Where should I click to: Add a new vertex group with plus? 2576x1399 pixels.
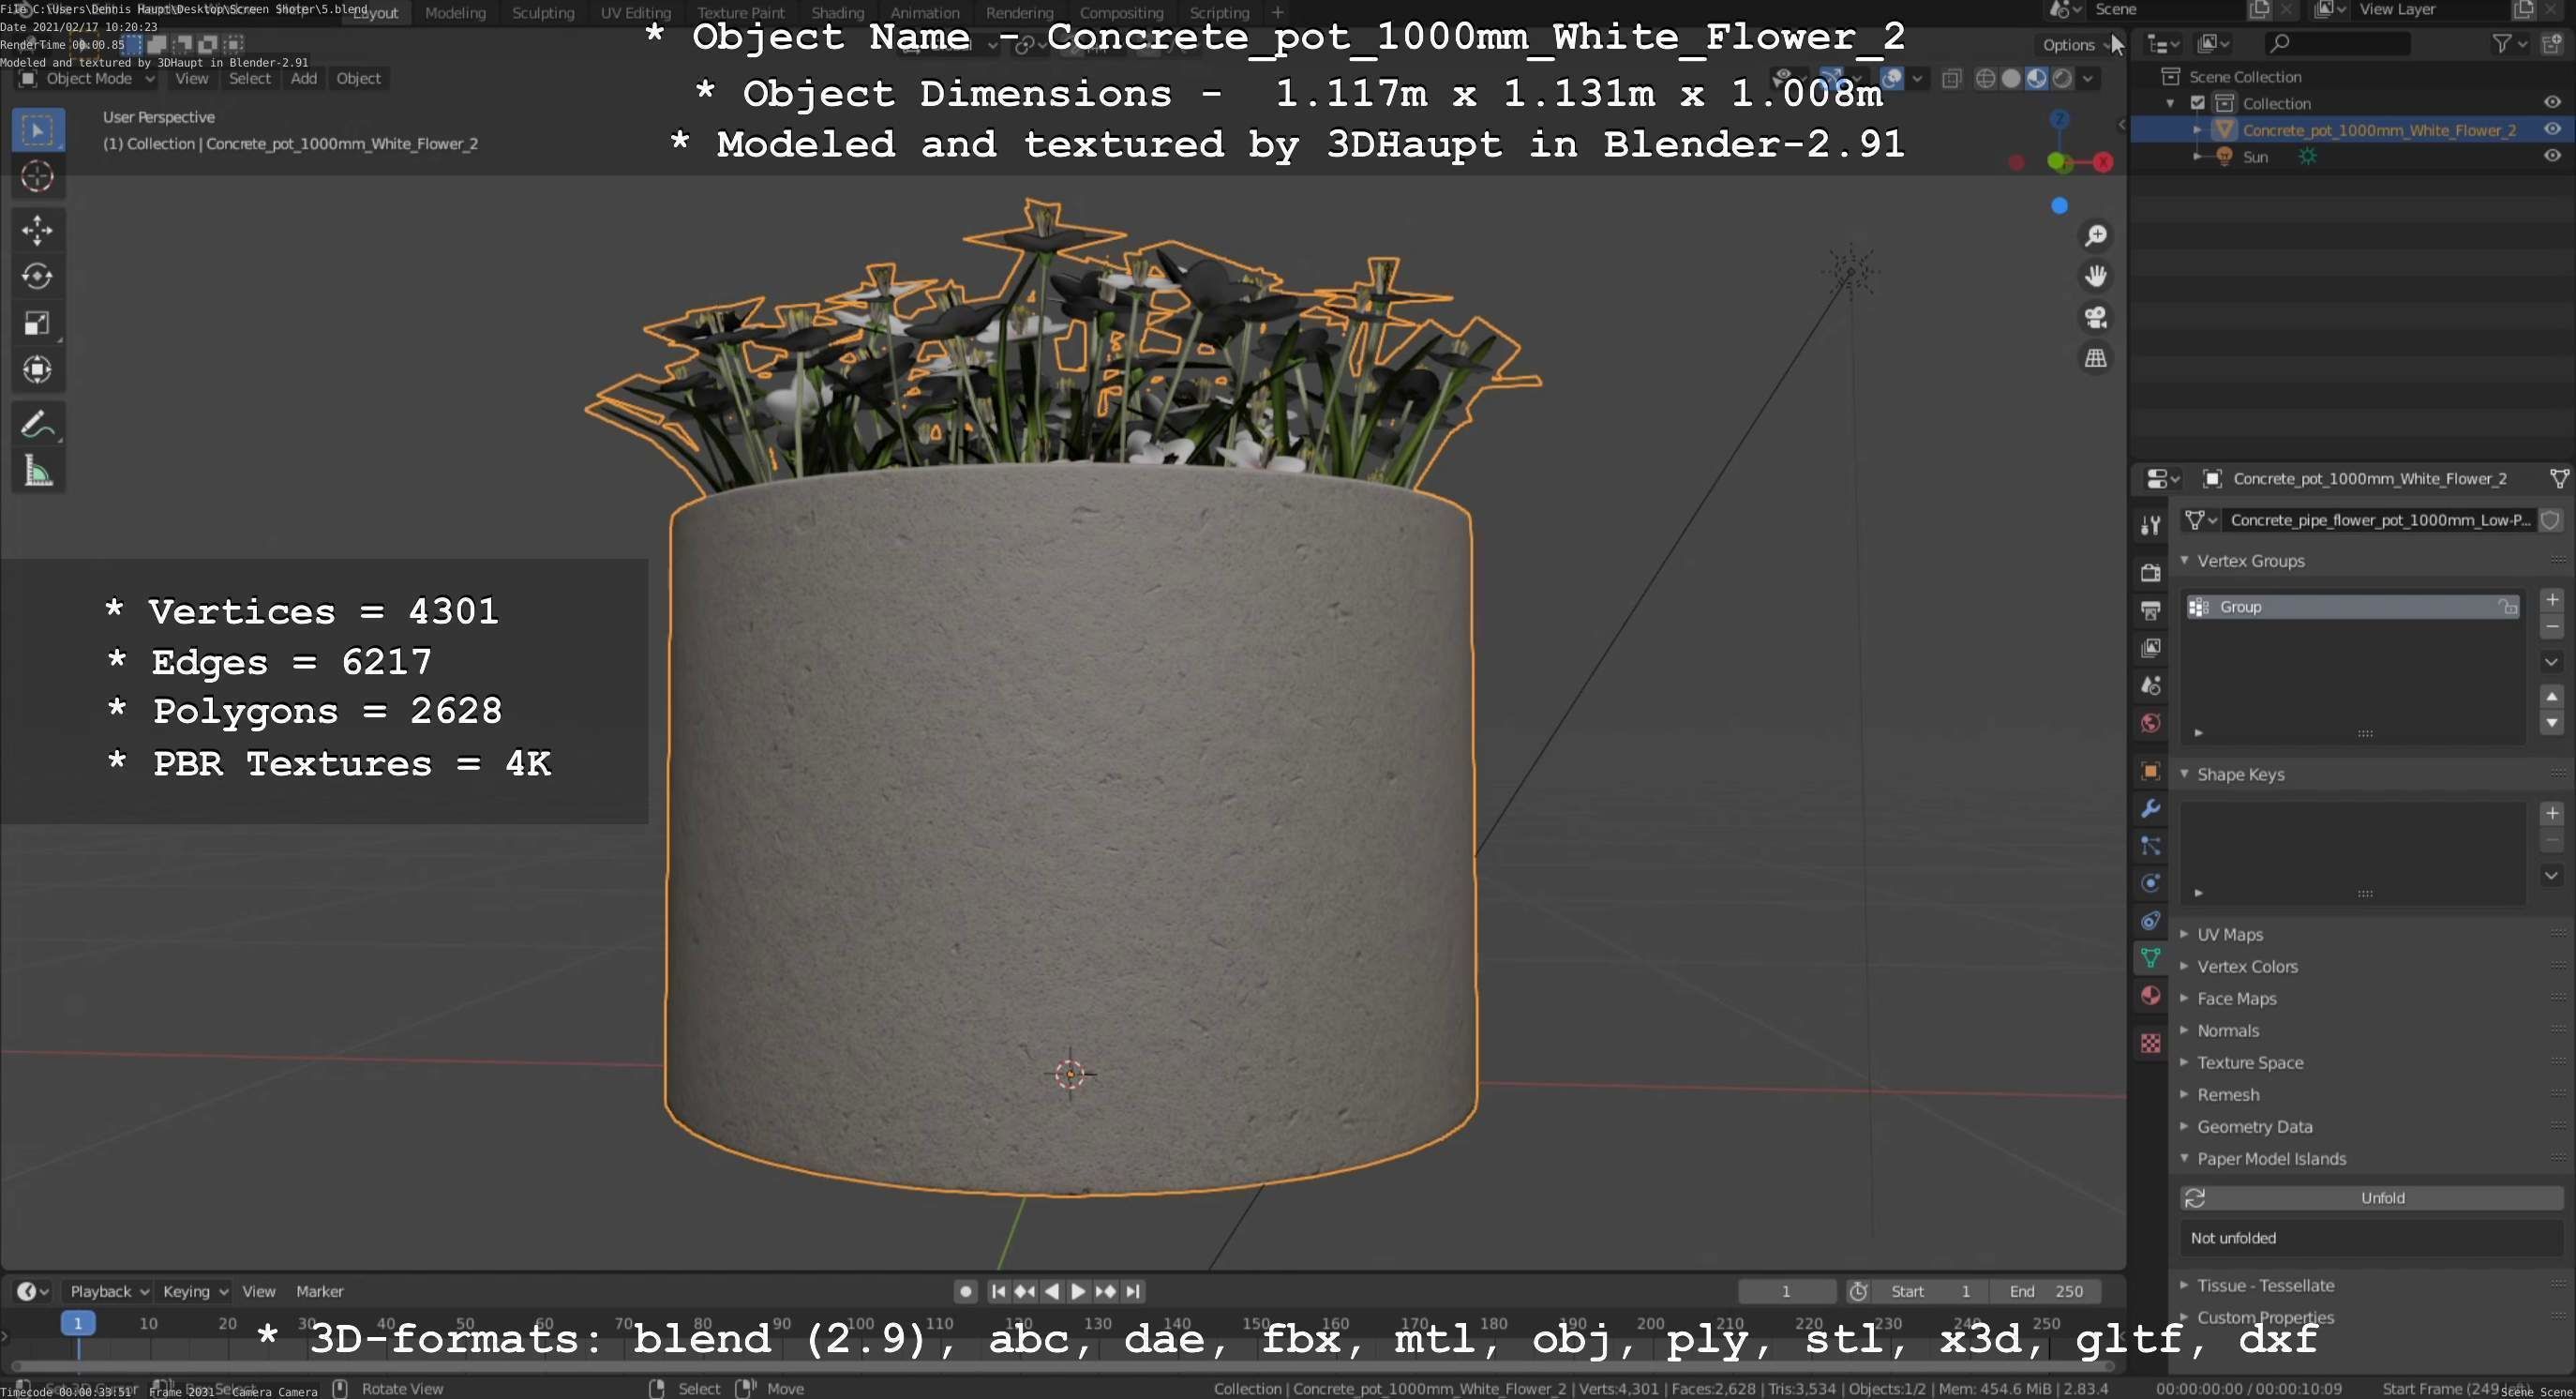2551,600
